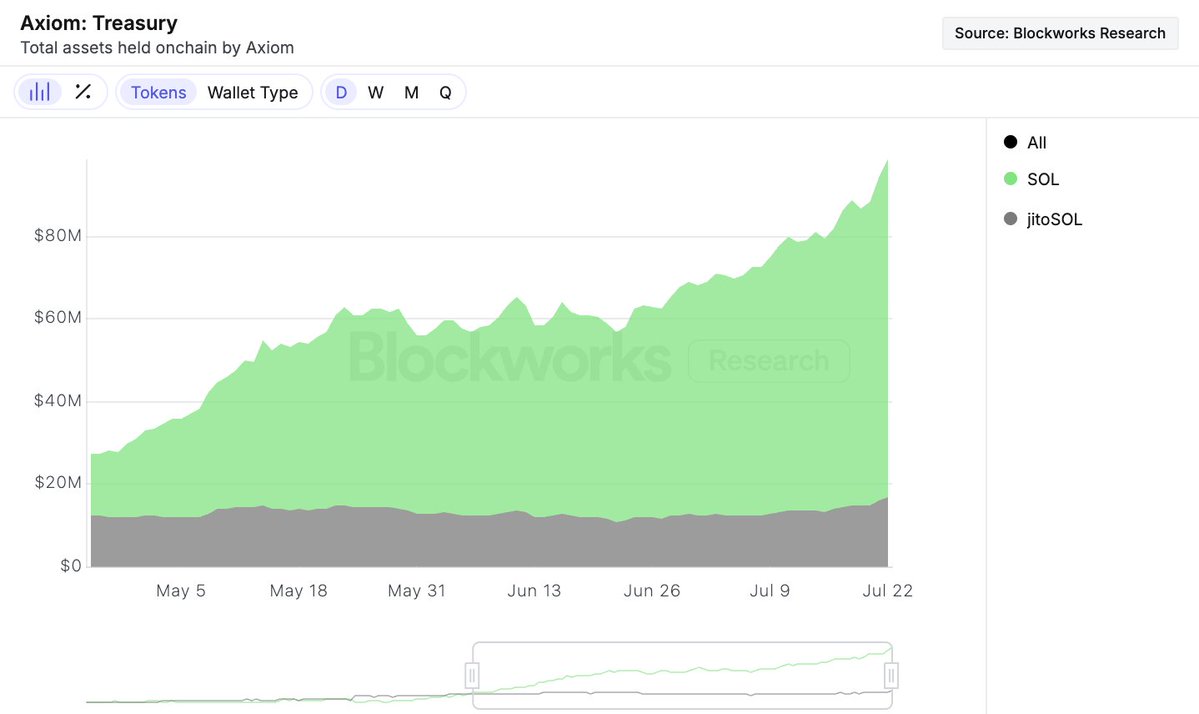This screenshot has height=714, width=1199.
Task: Select the bar chart view icon
Action: point(39,92)
